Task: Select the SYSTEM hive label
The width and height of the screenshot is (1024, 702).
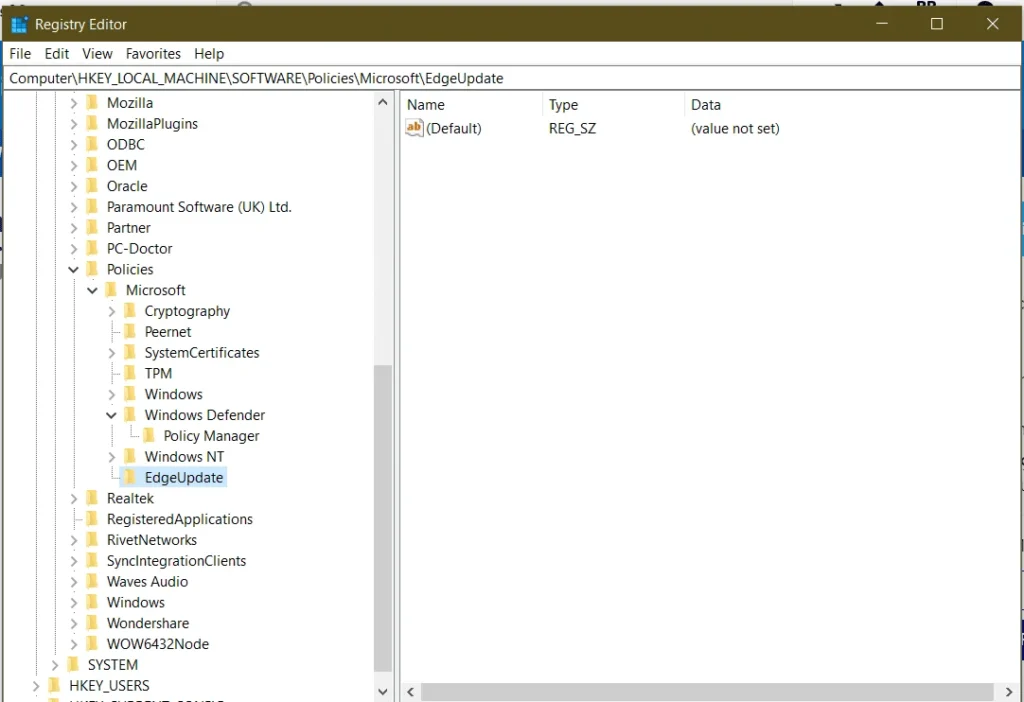Action: click(x=113, y=665)
